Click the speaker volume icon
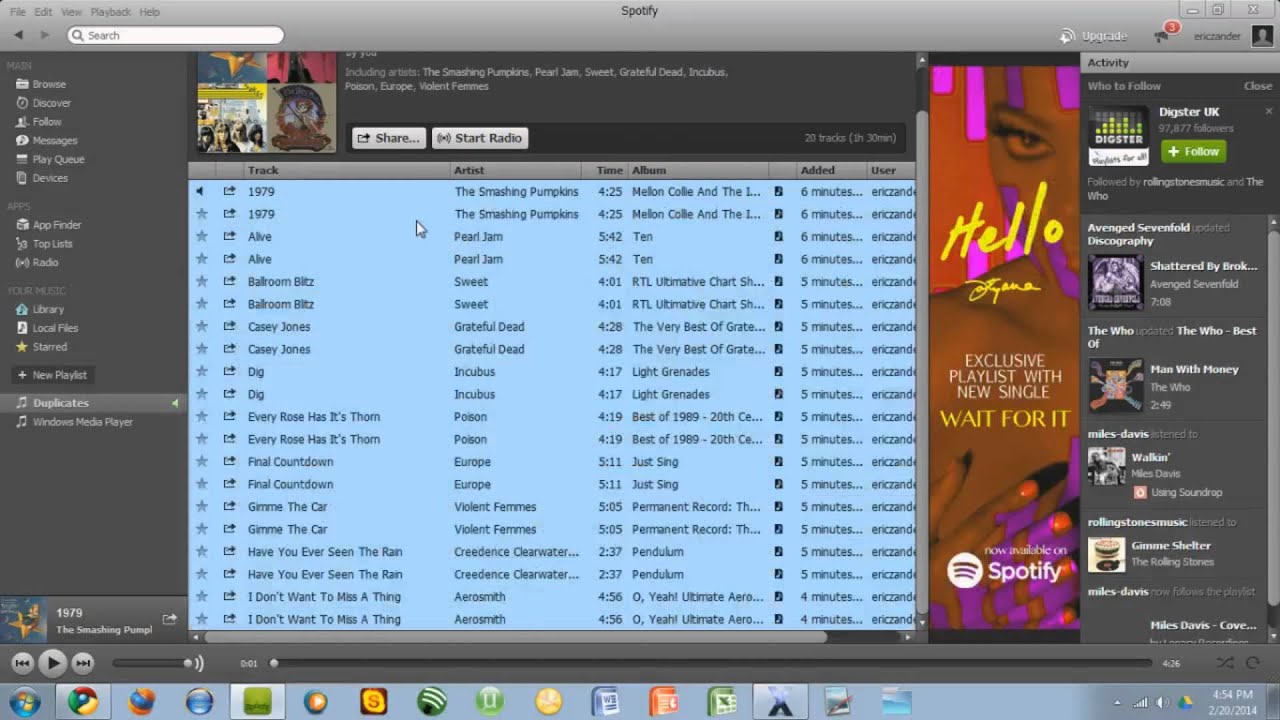The width and height of the screenshot is (1280, 720). coord(198,662)
